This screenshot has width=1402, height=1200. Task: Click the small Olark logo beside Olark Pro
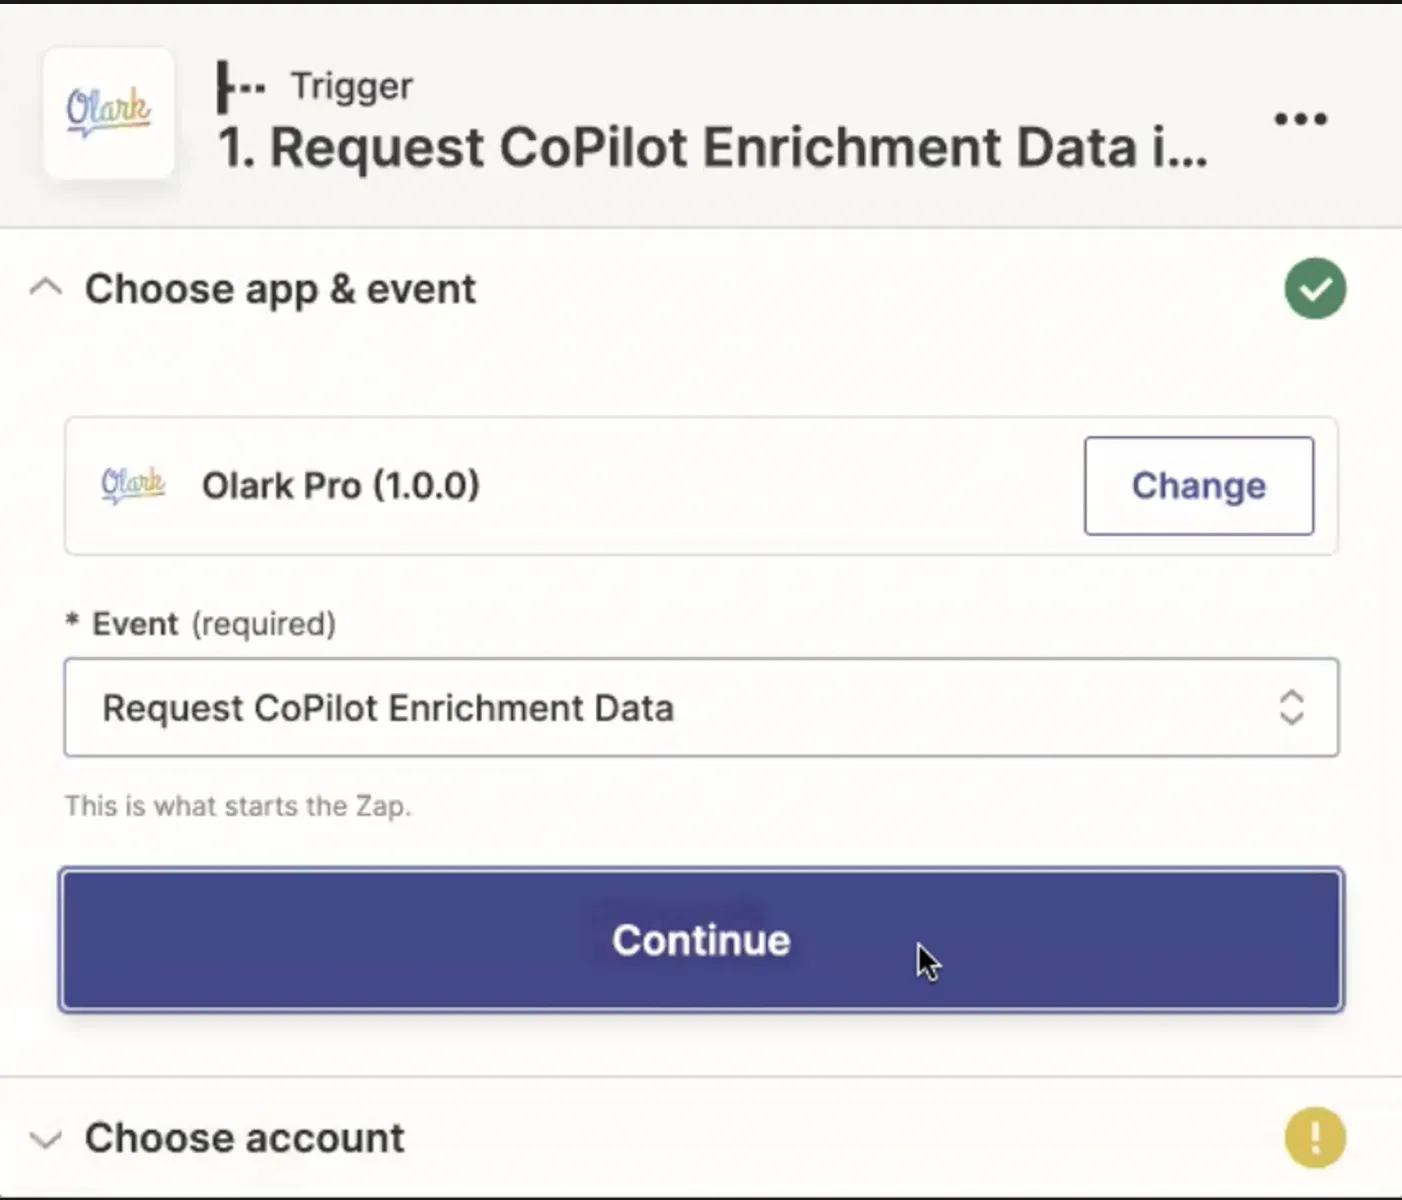(x=133, y=485)
